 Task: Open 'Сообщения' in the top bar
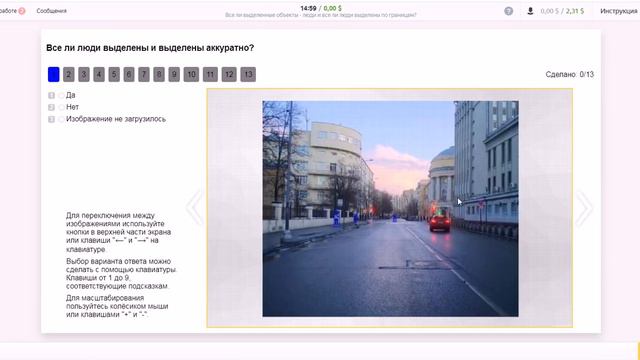(51, 11)
